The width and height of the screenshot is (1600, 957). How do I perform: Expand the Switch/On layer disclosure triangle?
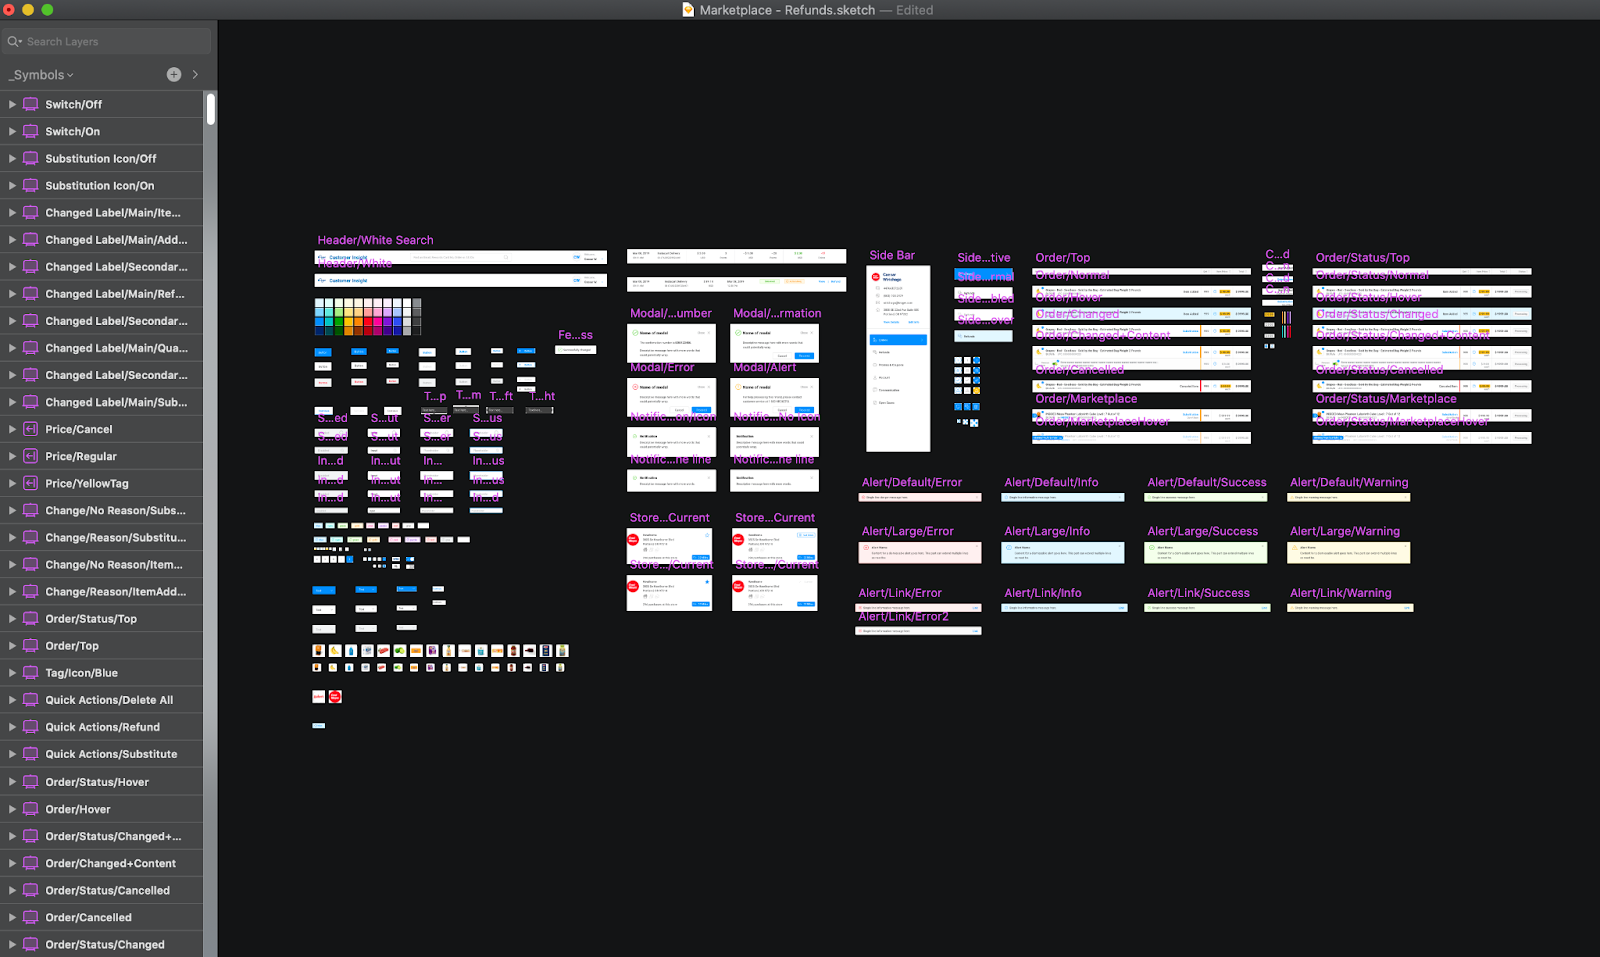point(12,131)
